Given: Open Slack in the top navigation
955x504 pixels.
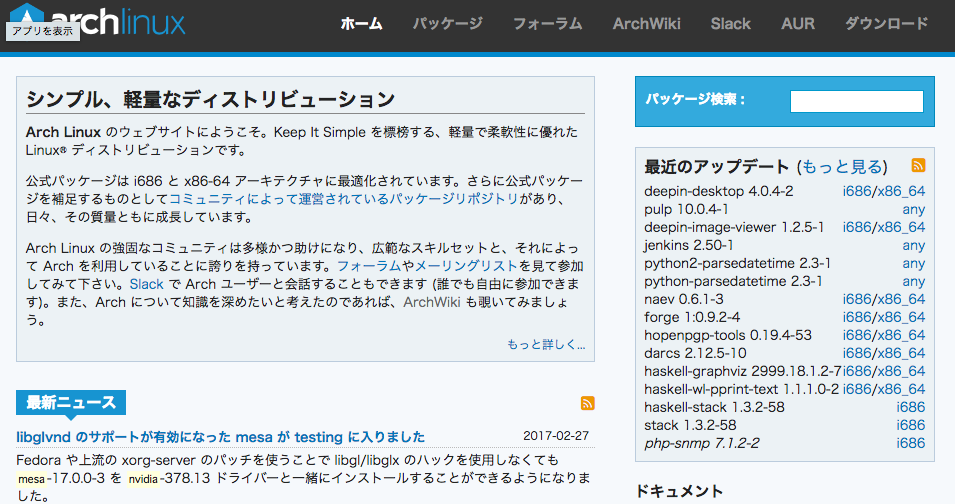Looking at the screenshot, I should pyautogui.click(x=730, y=24).
